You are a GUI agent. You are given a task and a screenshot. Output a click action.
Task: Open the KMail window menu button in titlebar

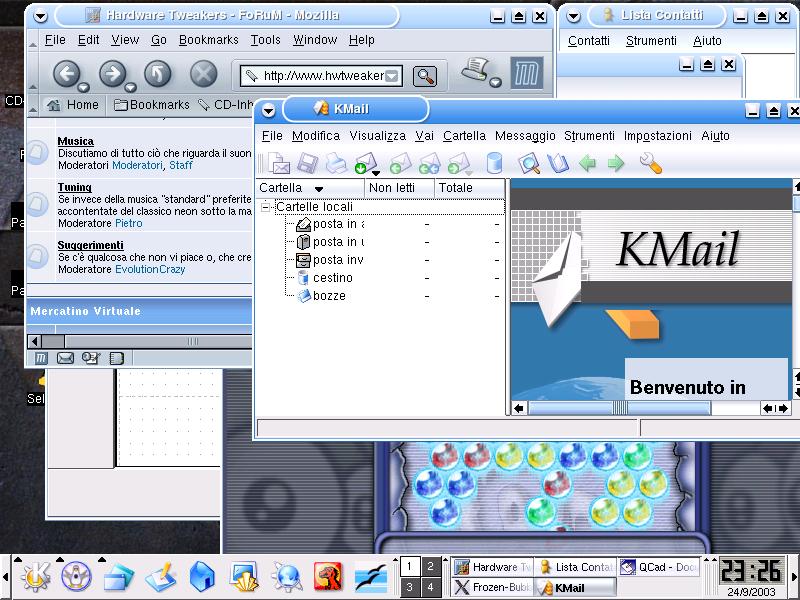269,110
